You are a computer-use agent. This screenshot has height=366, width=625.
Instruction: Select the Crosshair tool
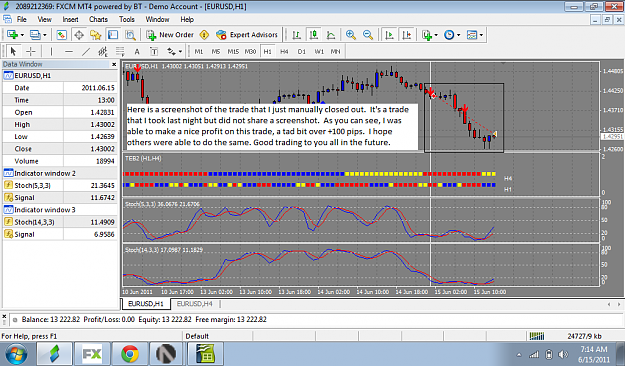pos(31,51)
